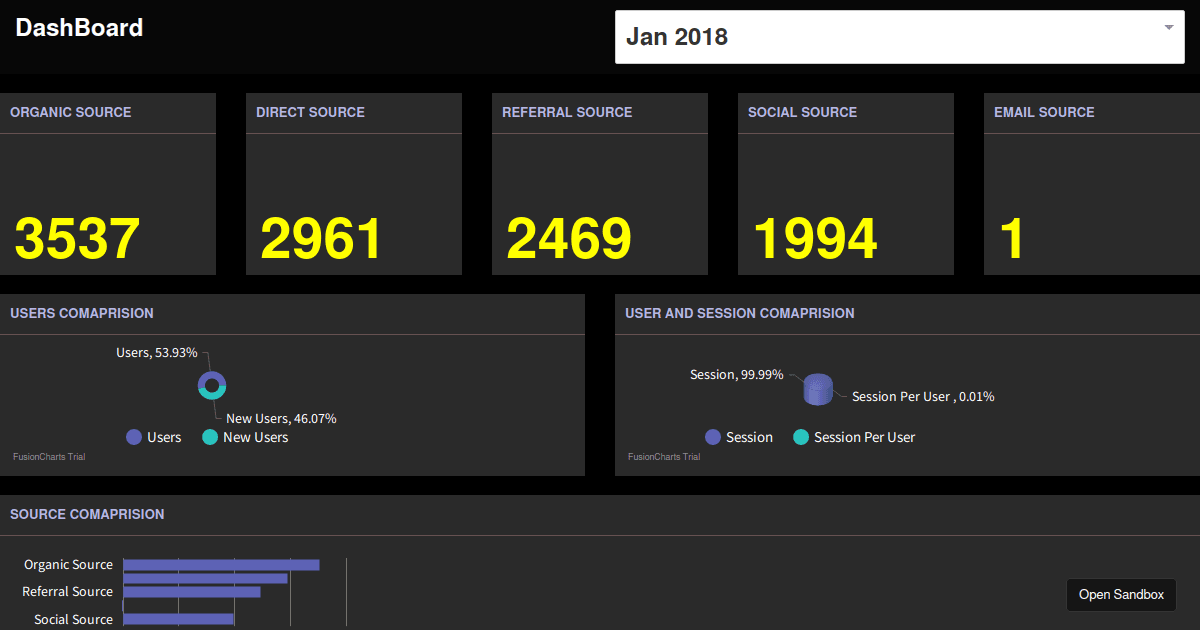Screen dimensions: 1200x630
Task: Toggle the Session legend marker
Action: click(713, 437)
